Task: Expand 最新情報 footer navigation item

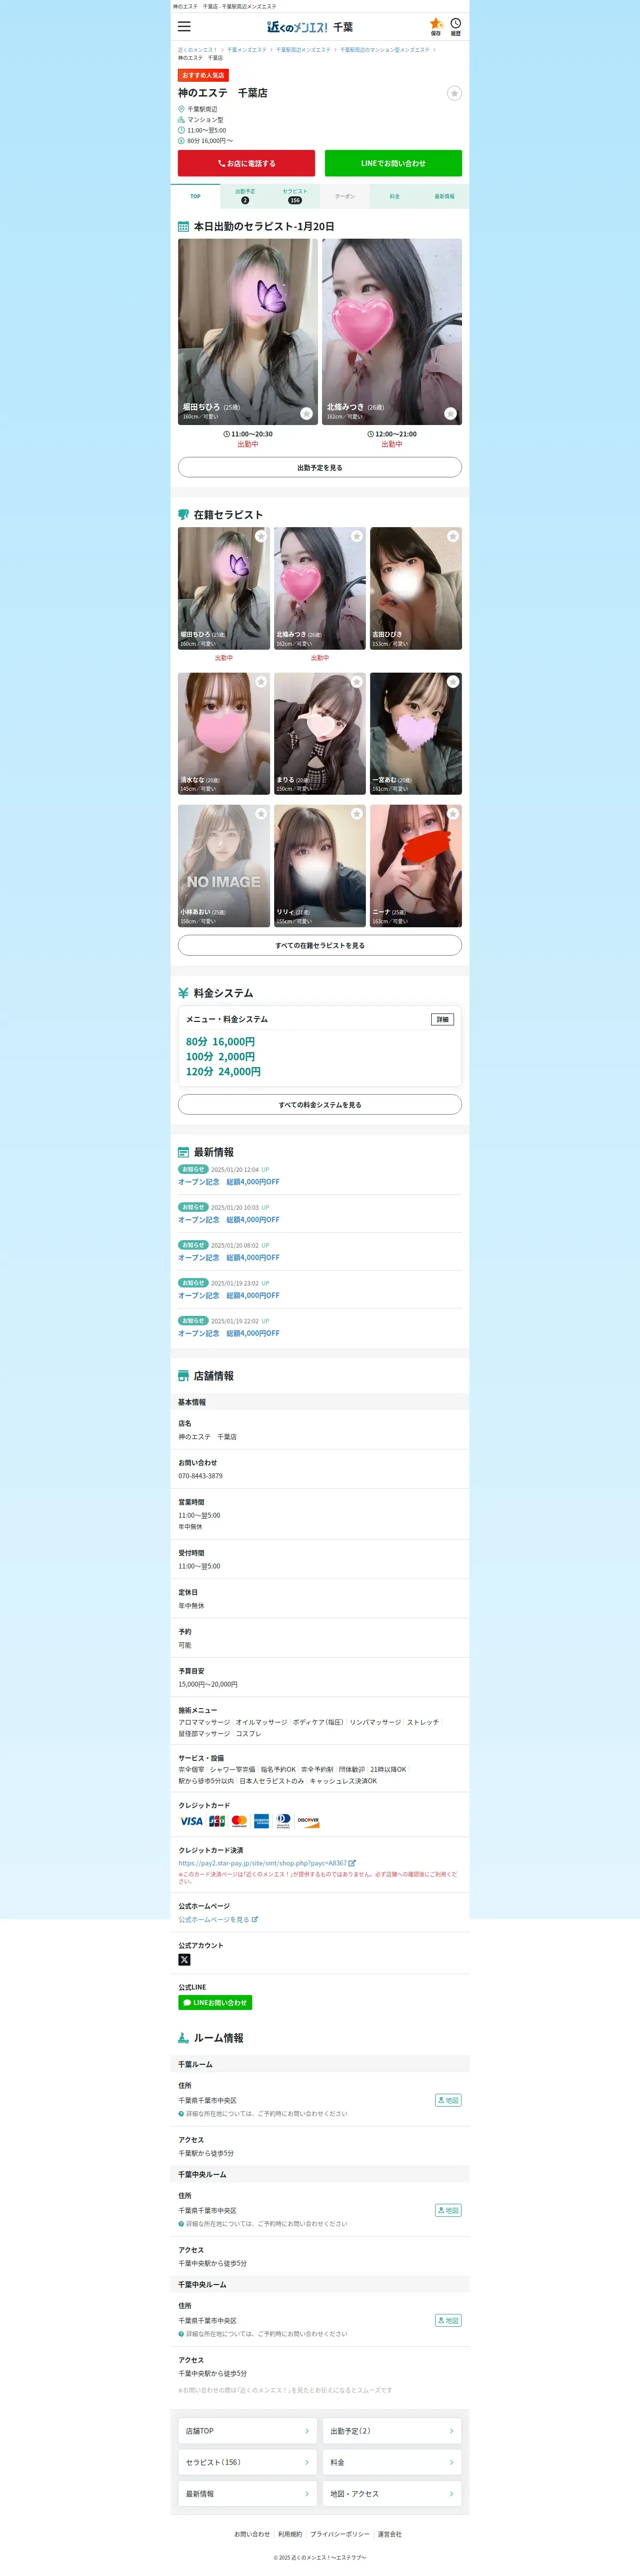Action: pyautogui.click(x=248, y=2493)
